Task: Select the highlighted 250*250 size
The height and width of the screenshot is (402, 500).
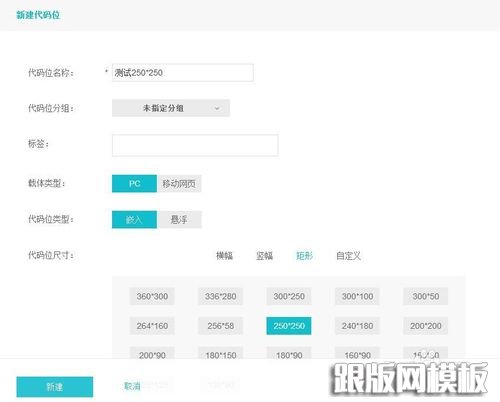Action: point(289,326)
